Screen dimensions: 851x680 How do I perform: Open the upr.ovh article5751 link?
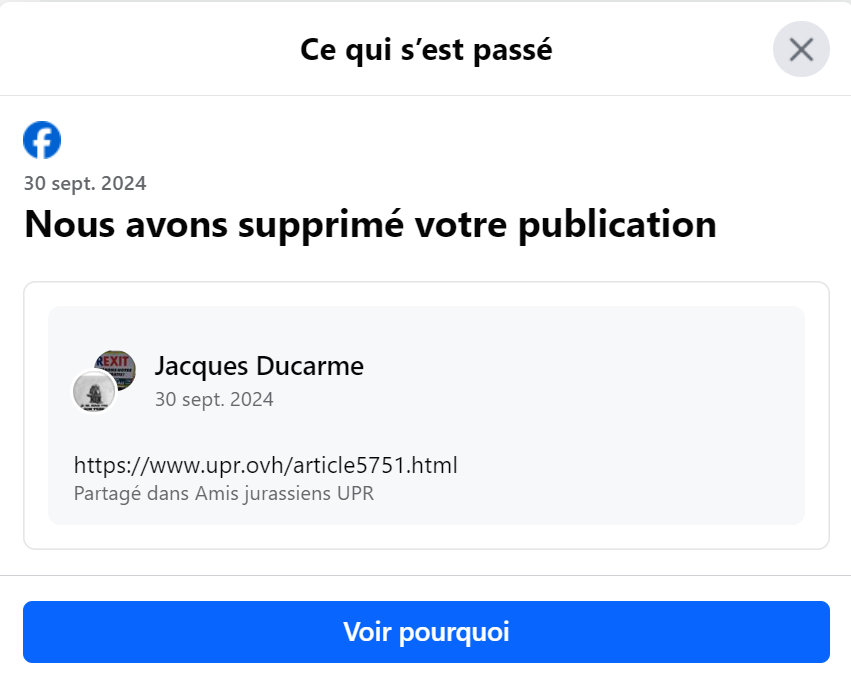(x=265, y=466)
